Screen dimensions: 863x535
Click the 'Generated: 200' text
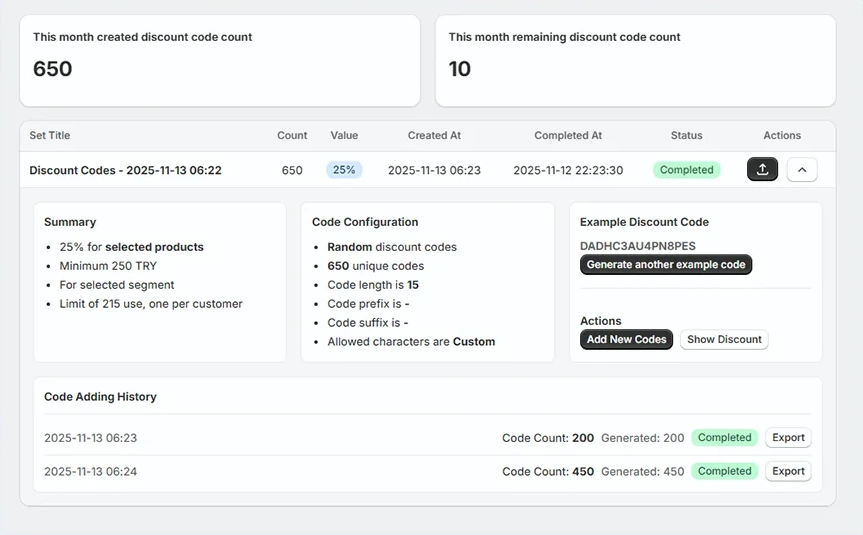[x=642, y=438]
